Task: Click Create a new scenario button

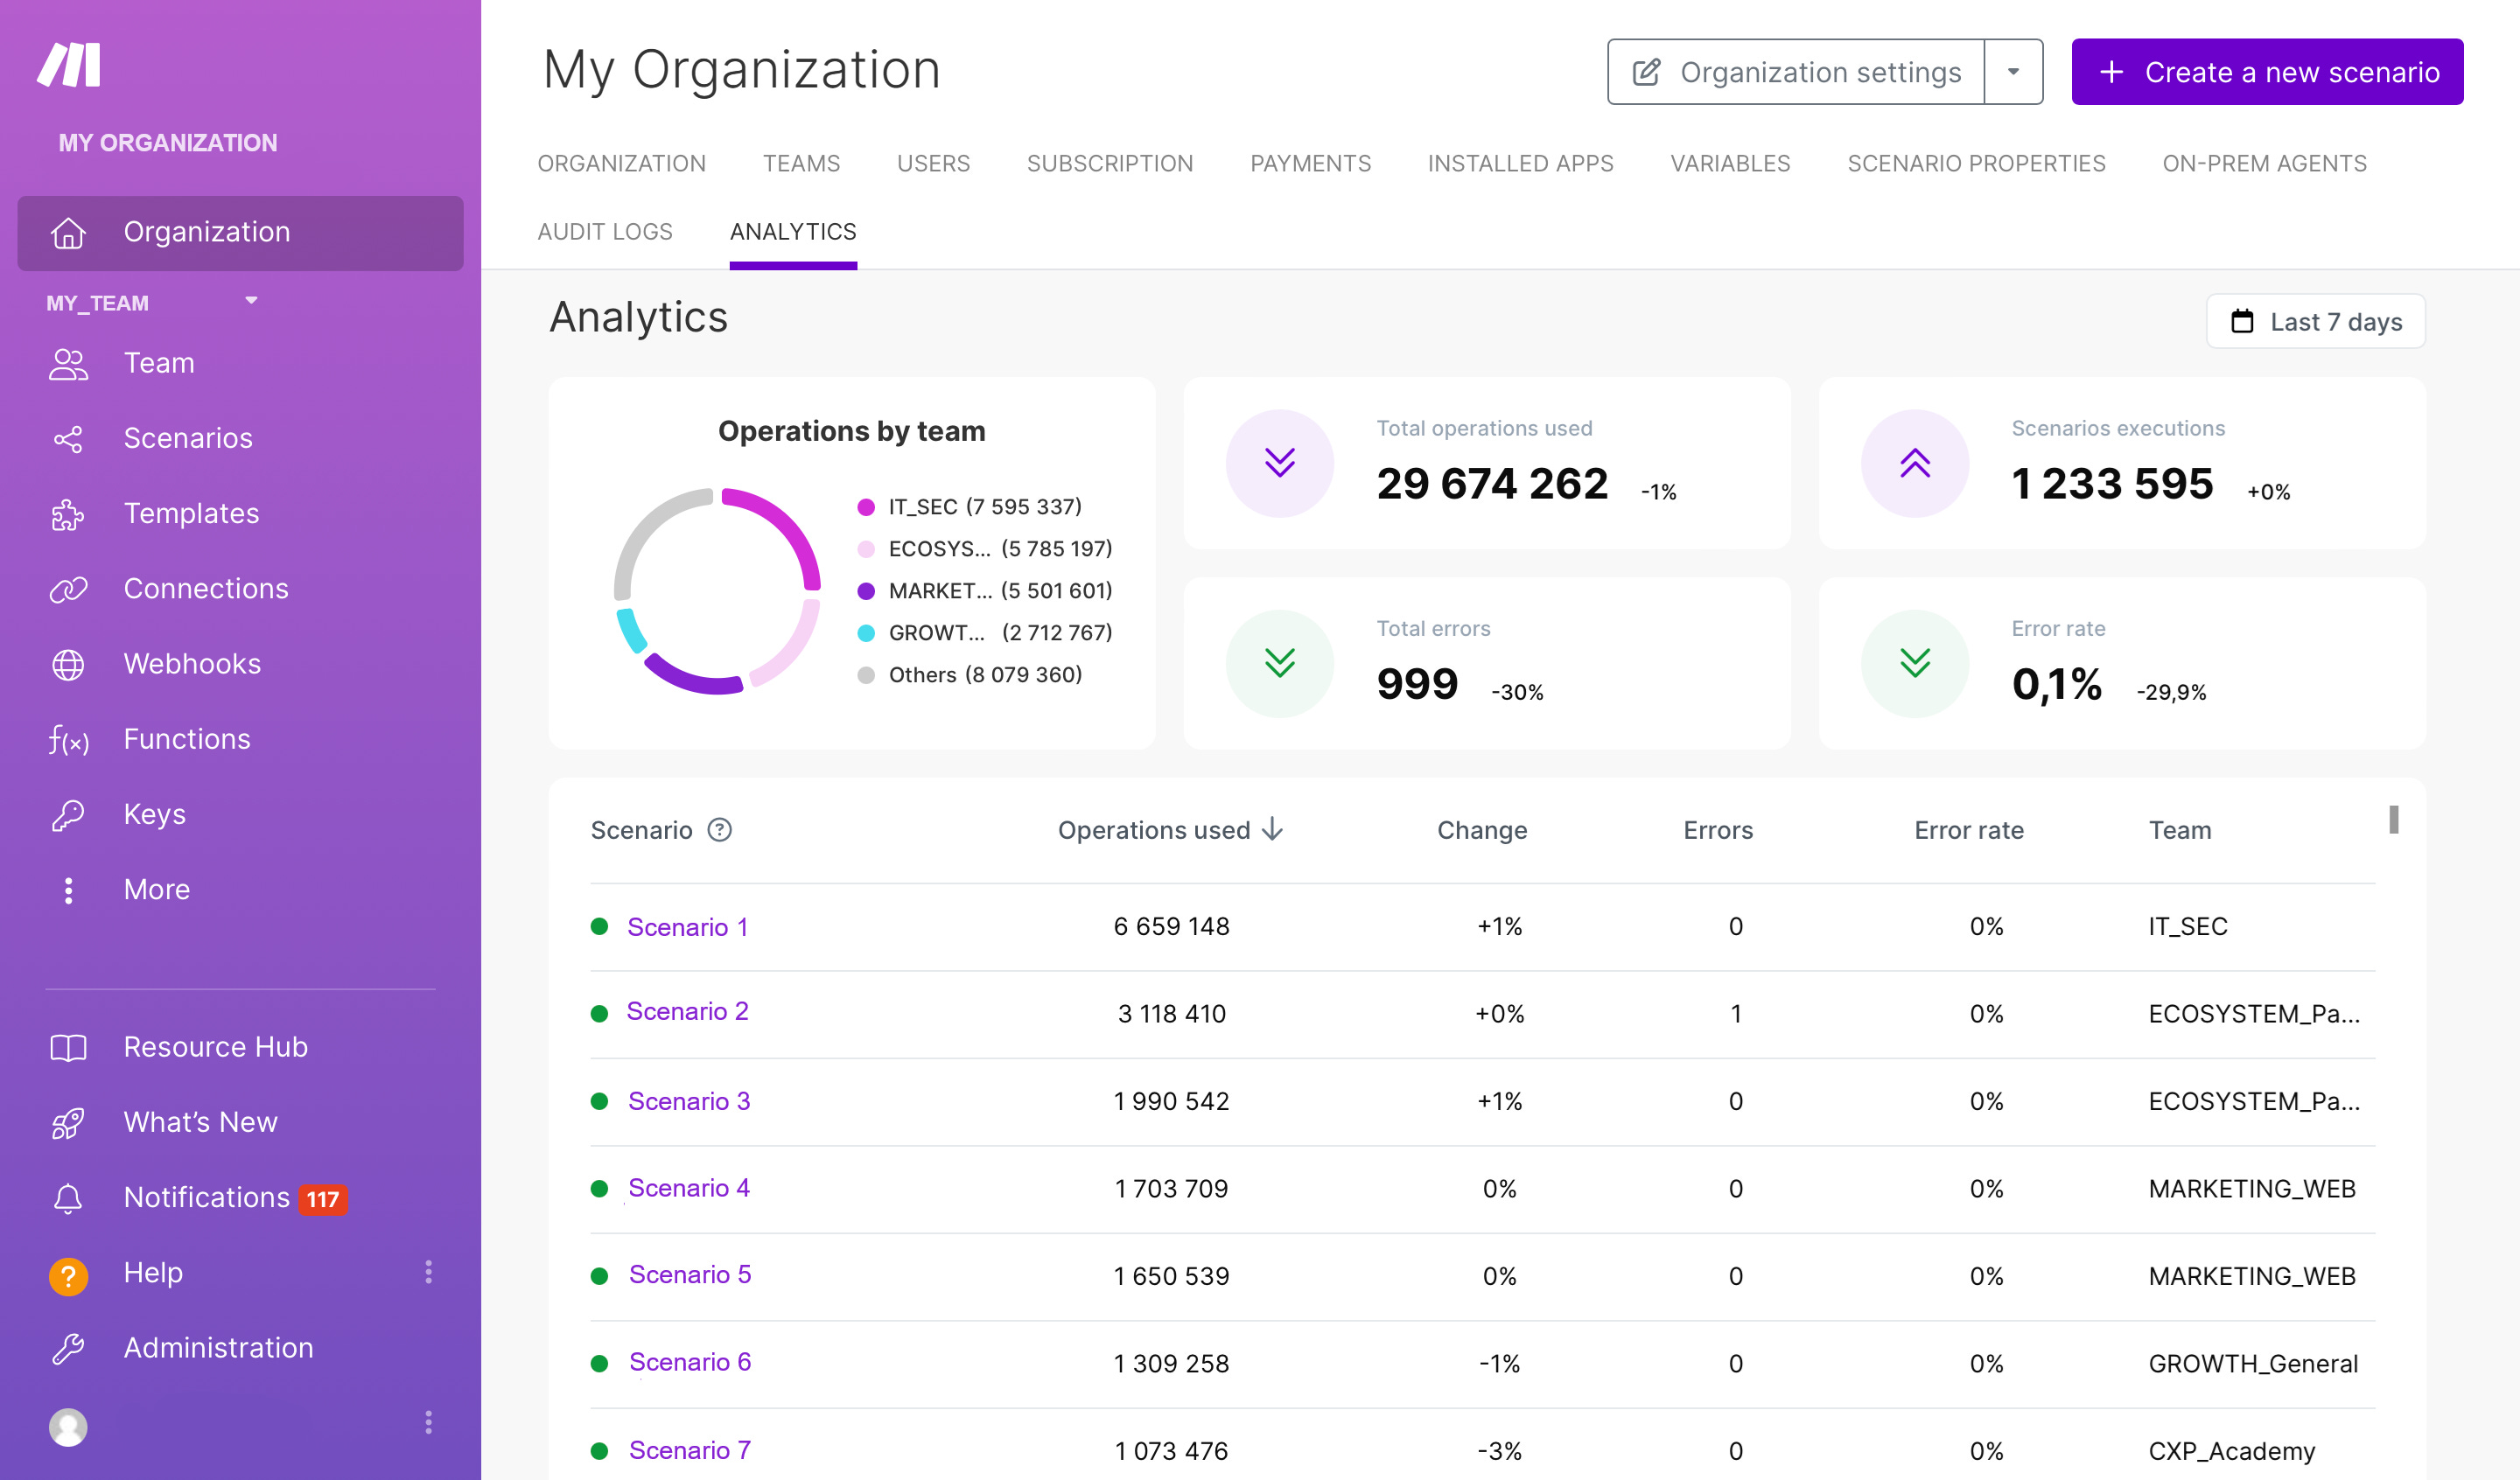Action: coord(2266,72)
